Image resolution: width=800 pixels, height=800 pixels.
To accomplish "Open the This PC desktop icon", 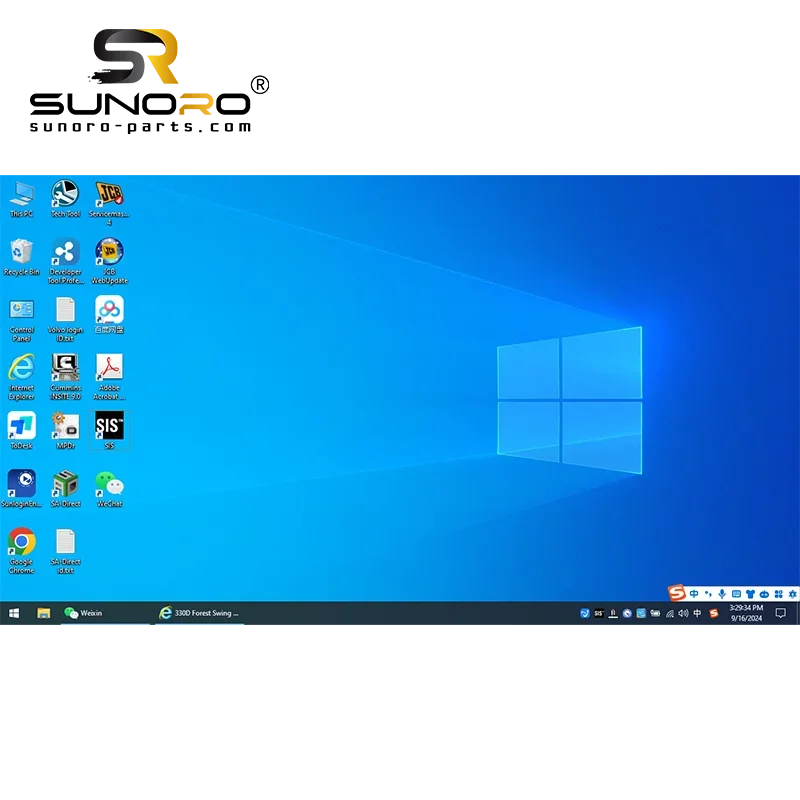I will coord(21,200).
